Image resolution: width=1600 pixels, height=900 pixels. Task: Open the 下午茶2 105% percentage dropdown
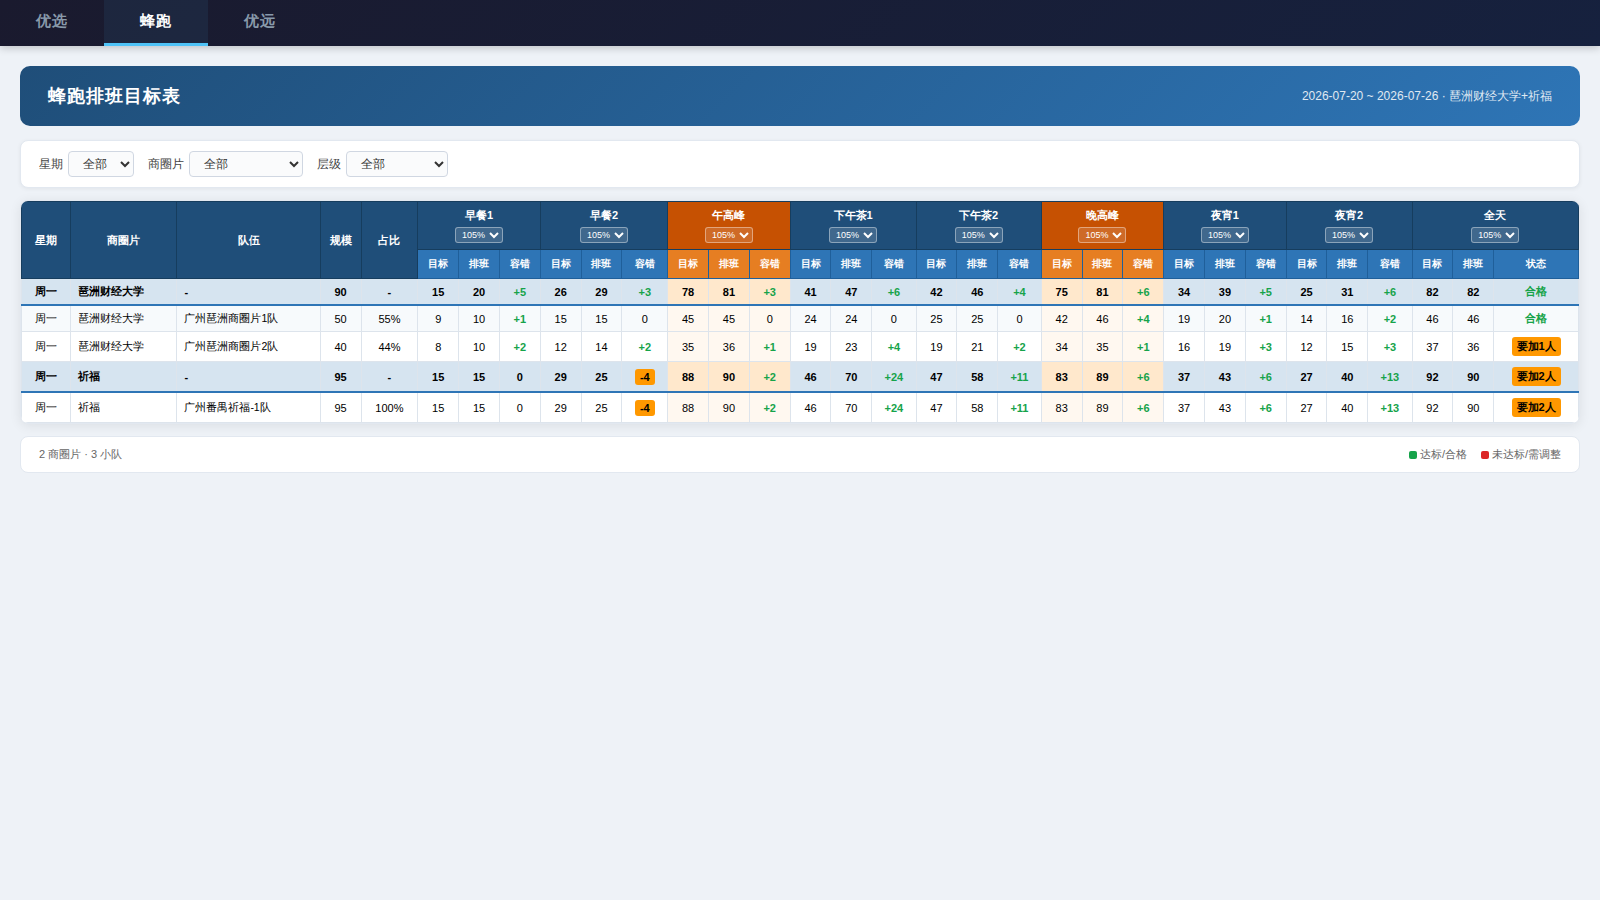(x=979, y=235)
